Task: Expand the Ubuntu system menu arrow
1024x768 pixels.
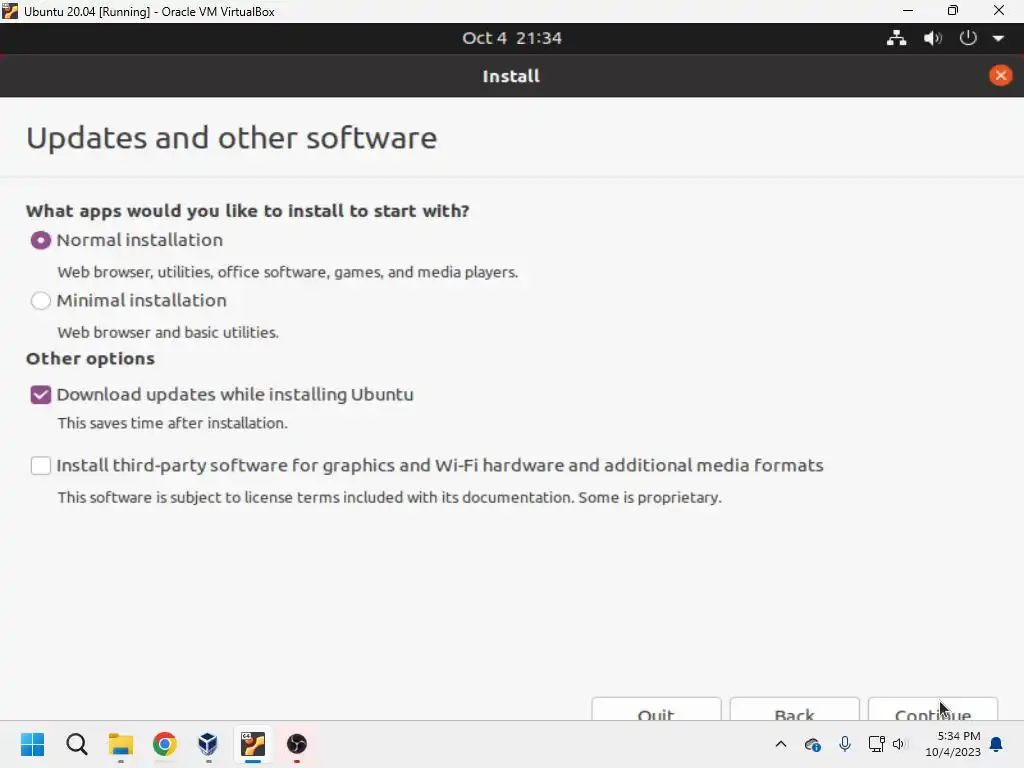Action: [999, 39]
